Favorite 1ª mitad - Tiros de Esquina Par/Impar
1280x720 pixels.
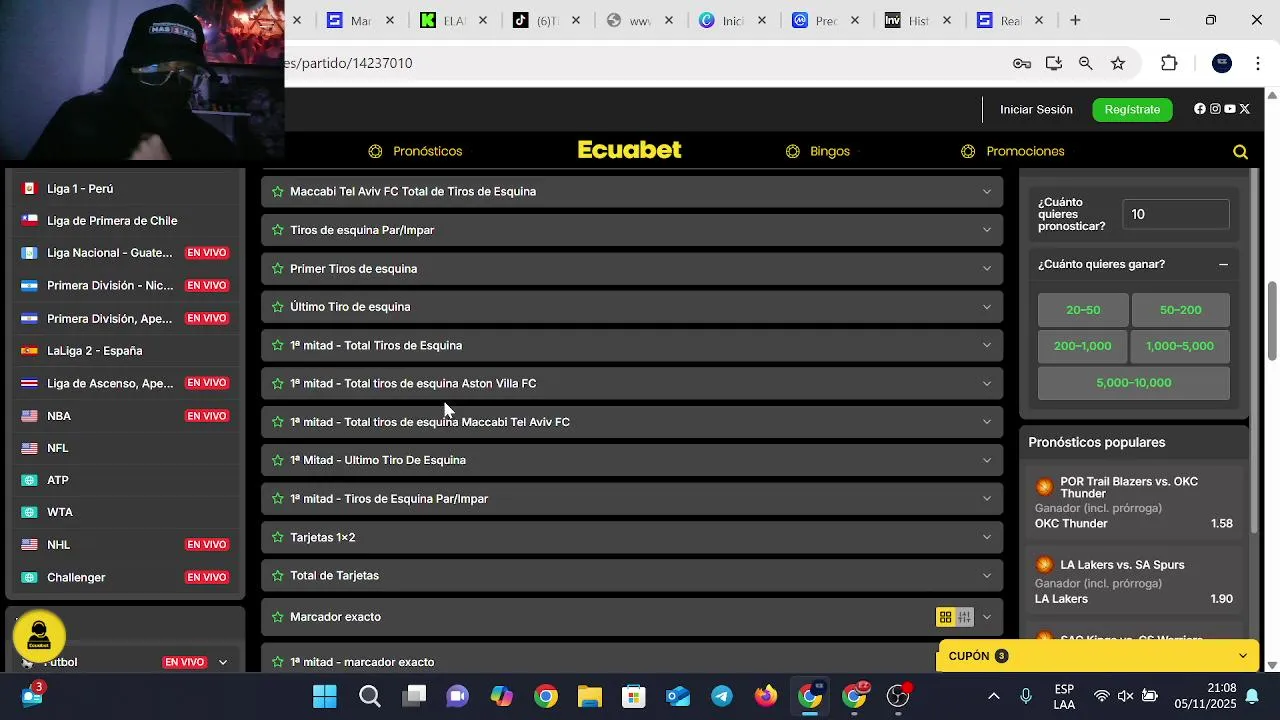coord(278,499)
